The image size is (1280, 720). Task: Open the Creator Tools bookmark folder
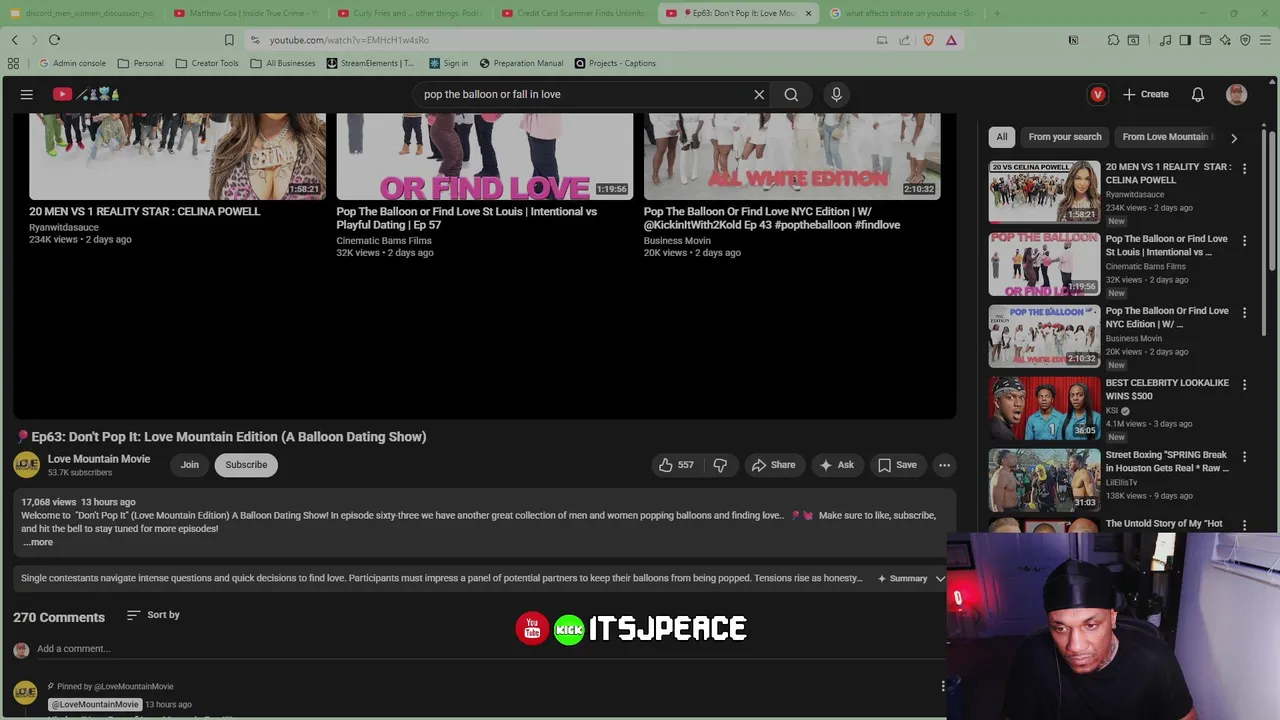tap(207, 63)
